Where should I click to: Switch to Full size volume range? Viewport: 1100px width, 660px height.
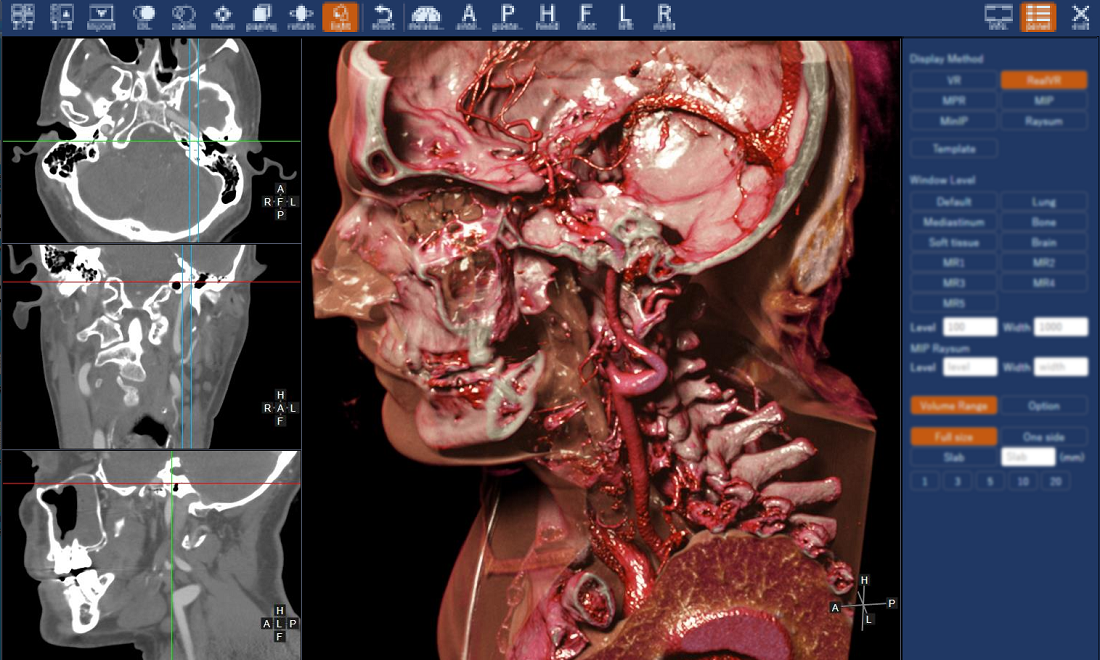[954, 437]
